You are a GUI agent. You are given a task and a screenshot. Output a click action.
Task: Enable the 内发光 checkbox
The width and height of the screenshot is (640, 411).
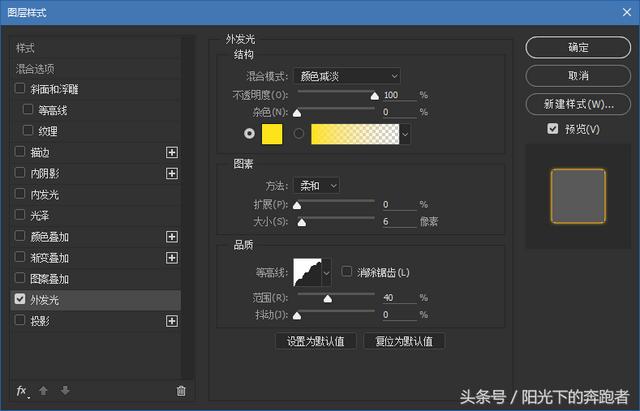(x=20, y=193)
